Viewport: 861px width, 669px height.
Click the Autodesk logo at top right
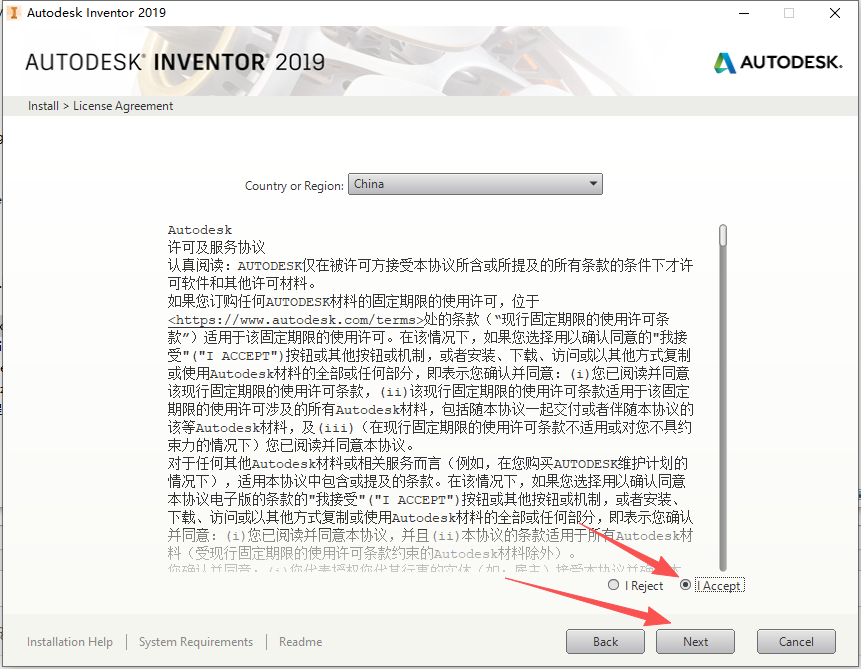[778, 62]
